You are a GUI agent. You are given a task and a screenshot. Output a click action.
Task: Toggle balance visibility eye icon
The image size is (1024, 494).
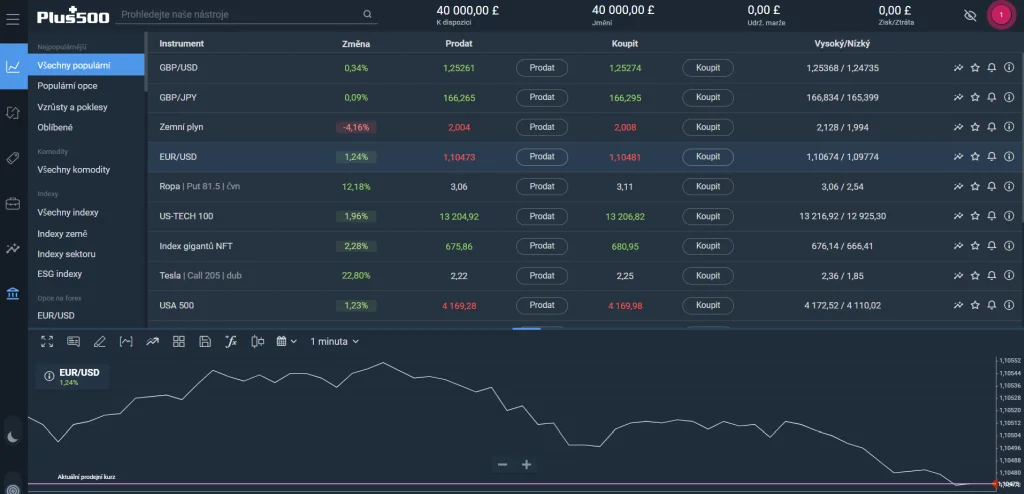coord(968,16)
